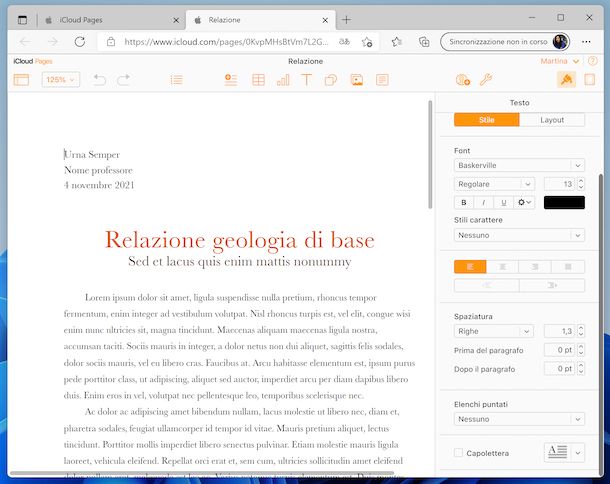Increase the paragraph indent
Image resolution: width=610 pixels, height=484 pixels.
[552, 285]
